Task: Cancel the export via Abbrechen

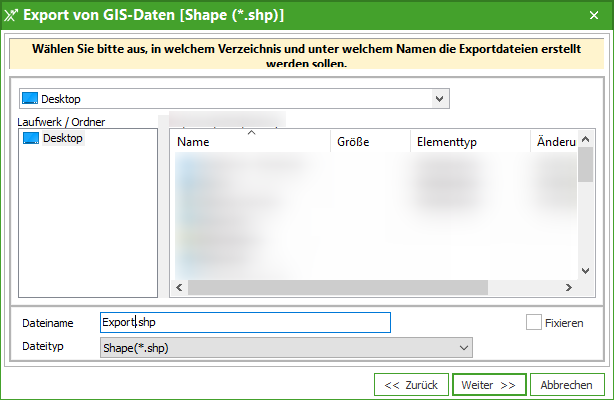Action: coord(567,385)
